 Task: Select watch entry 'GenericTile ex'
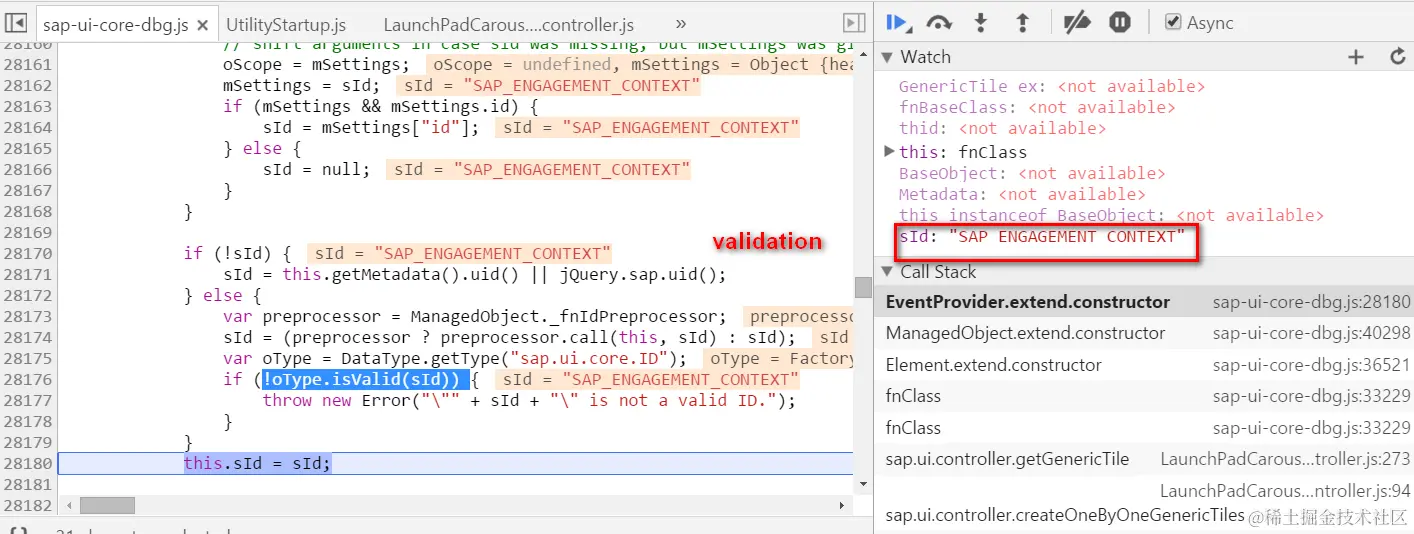[1051, 87]
